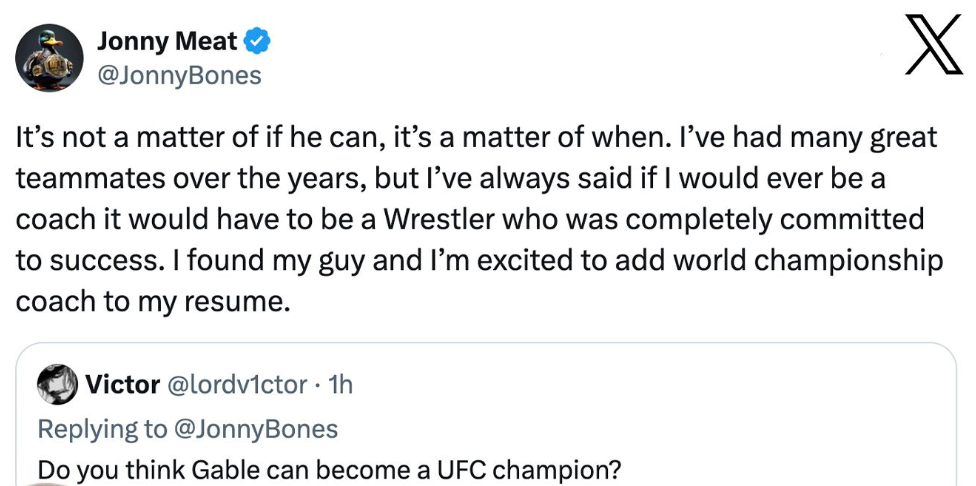Click the Jonny Meat display name

point(167,42)
